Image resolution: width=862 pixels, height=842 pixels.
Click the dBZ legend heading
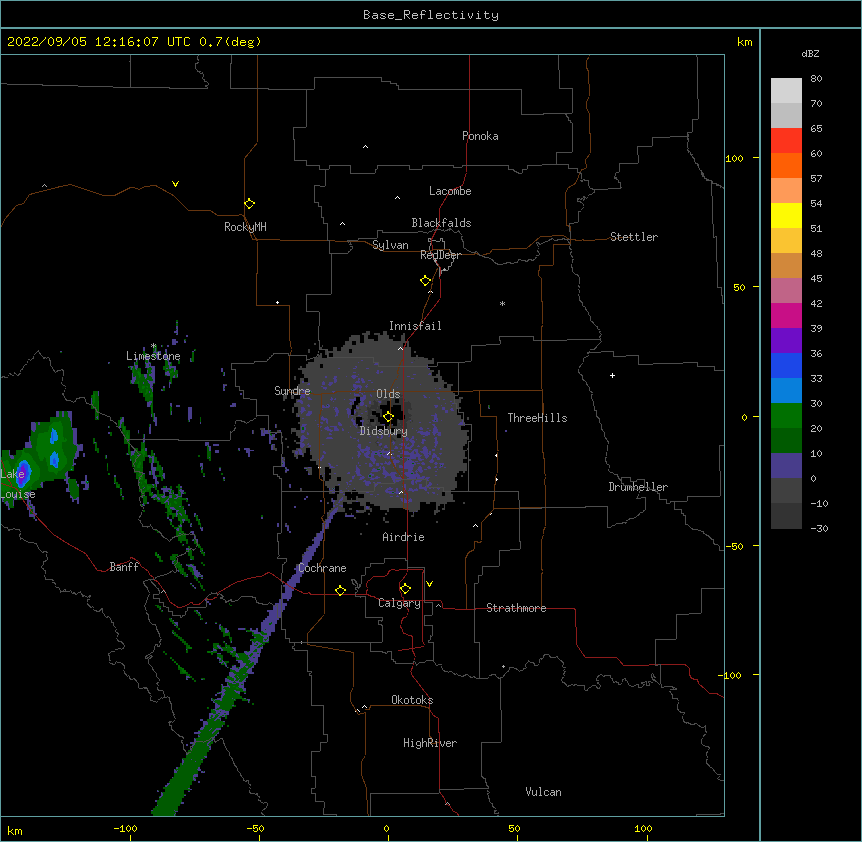point(810,53)
